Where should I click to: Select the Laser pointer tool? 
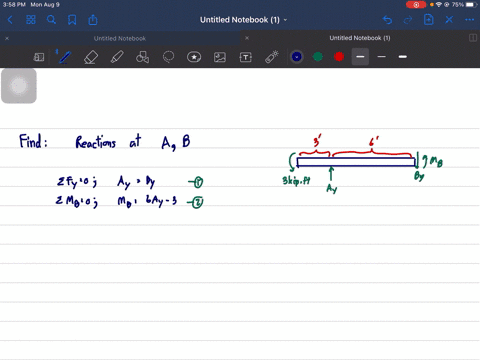[272, 57]
